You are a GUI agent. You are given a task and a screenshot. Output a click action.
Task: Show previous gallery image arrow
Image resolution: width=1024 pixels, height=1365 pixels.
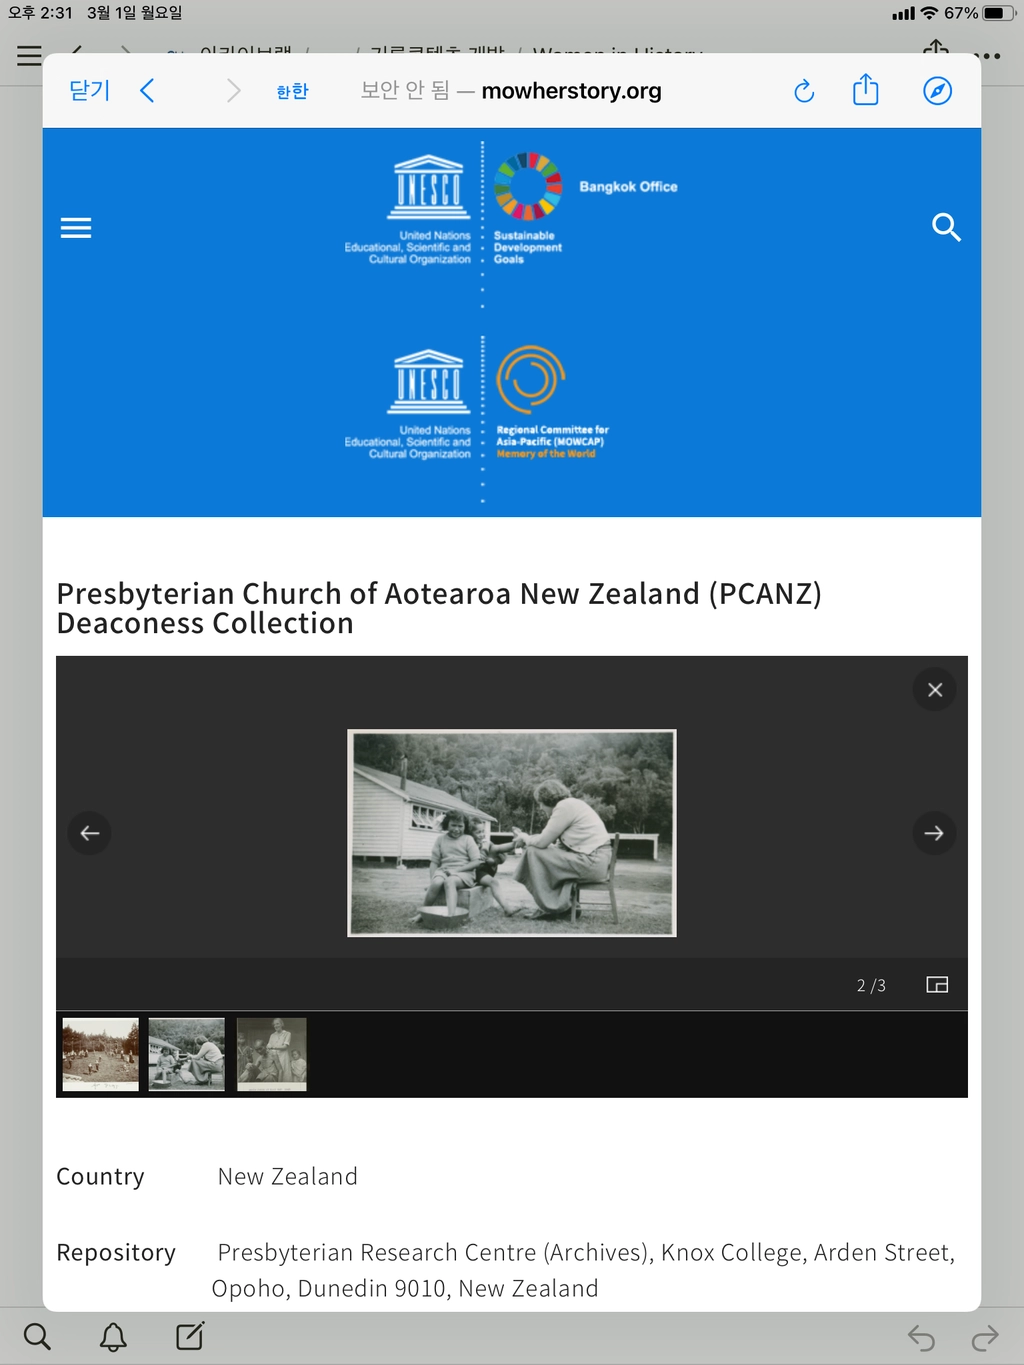click(x=90, y=833)
